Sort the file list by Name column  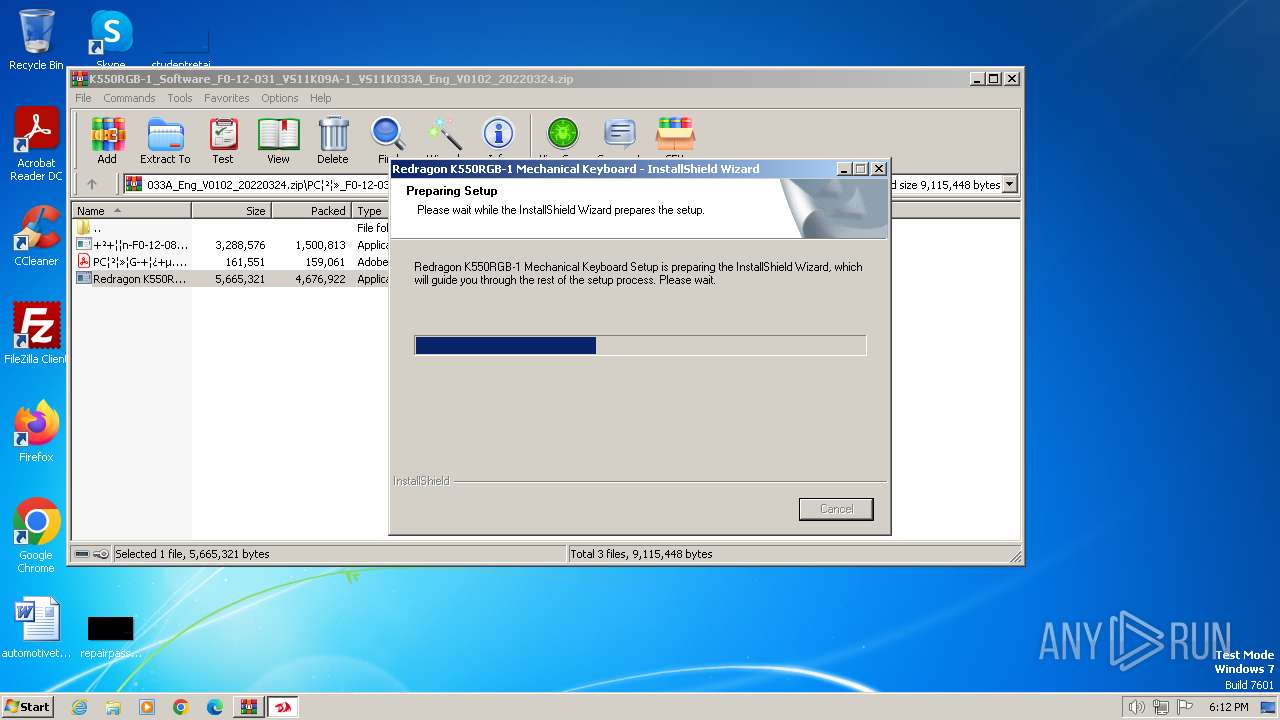(x=131, y=211)
